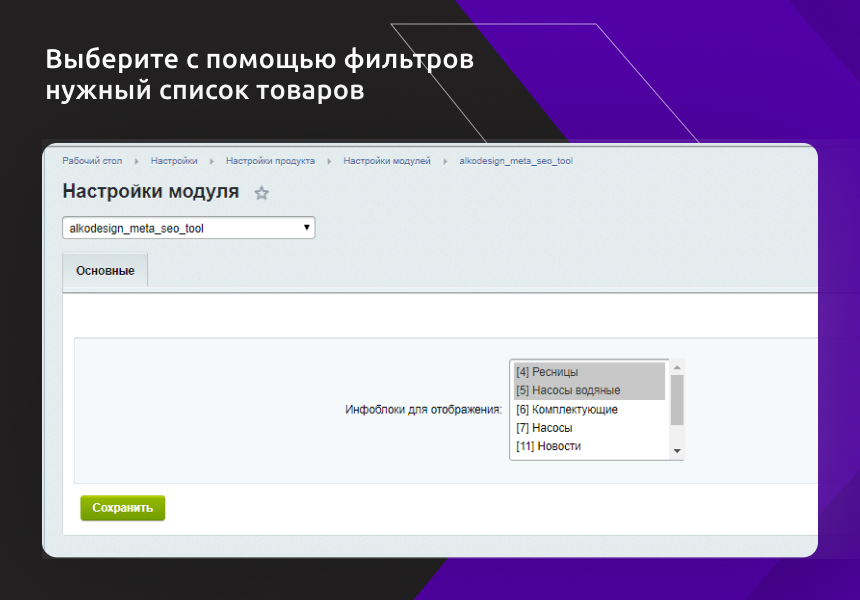The width and height of the screenshot is (860, 600).
Task: Click the scrollbar down arrow in the infoblock list
Action: [x=677, y=450]
